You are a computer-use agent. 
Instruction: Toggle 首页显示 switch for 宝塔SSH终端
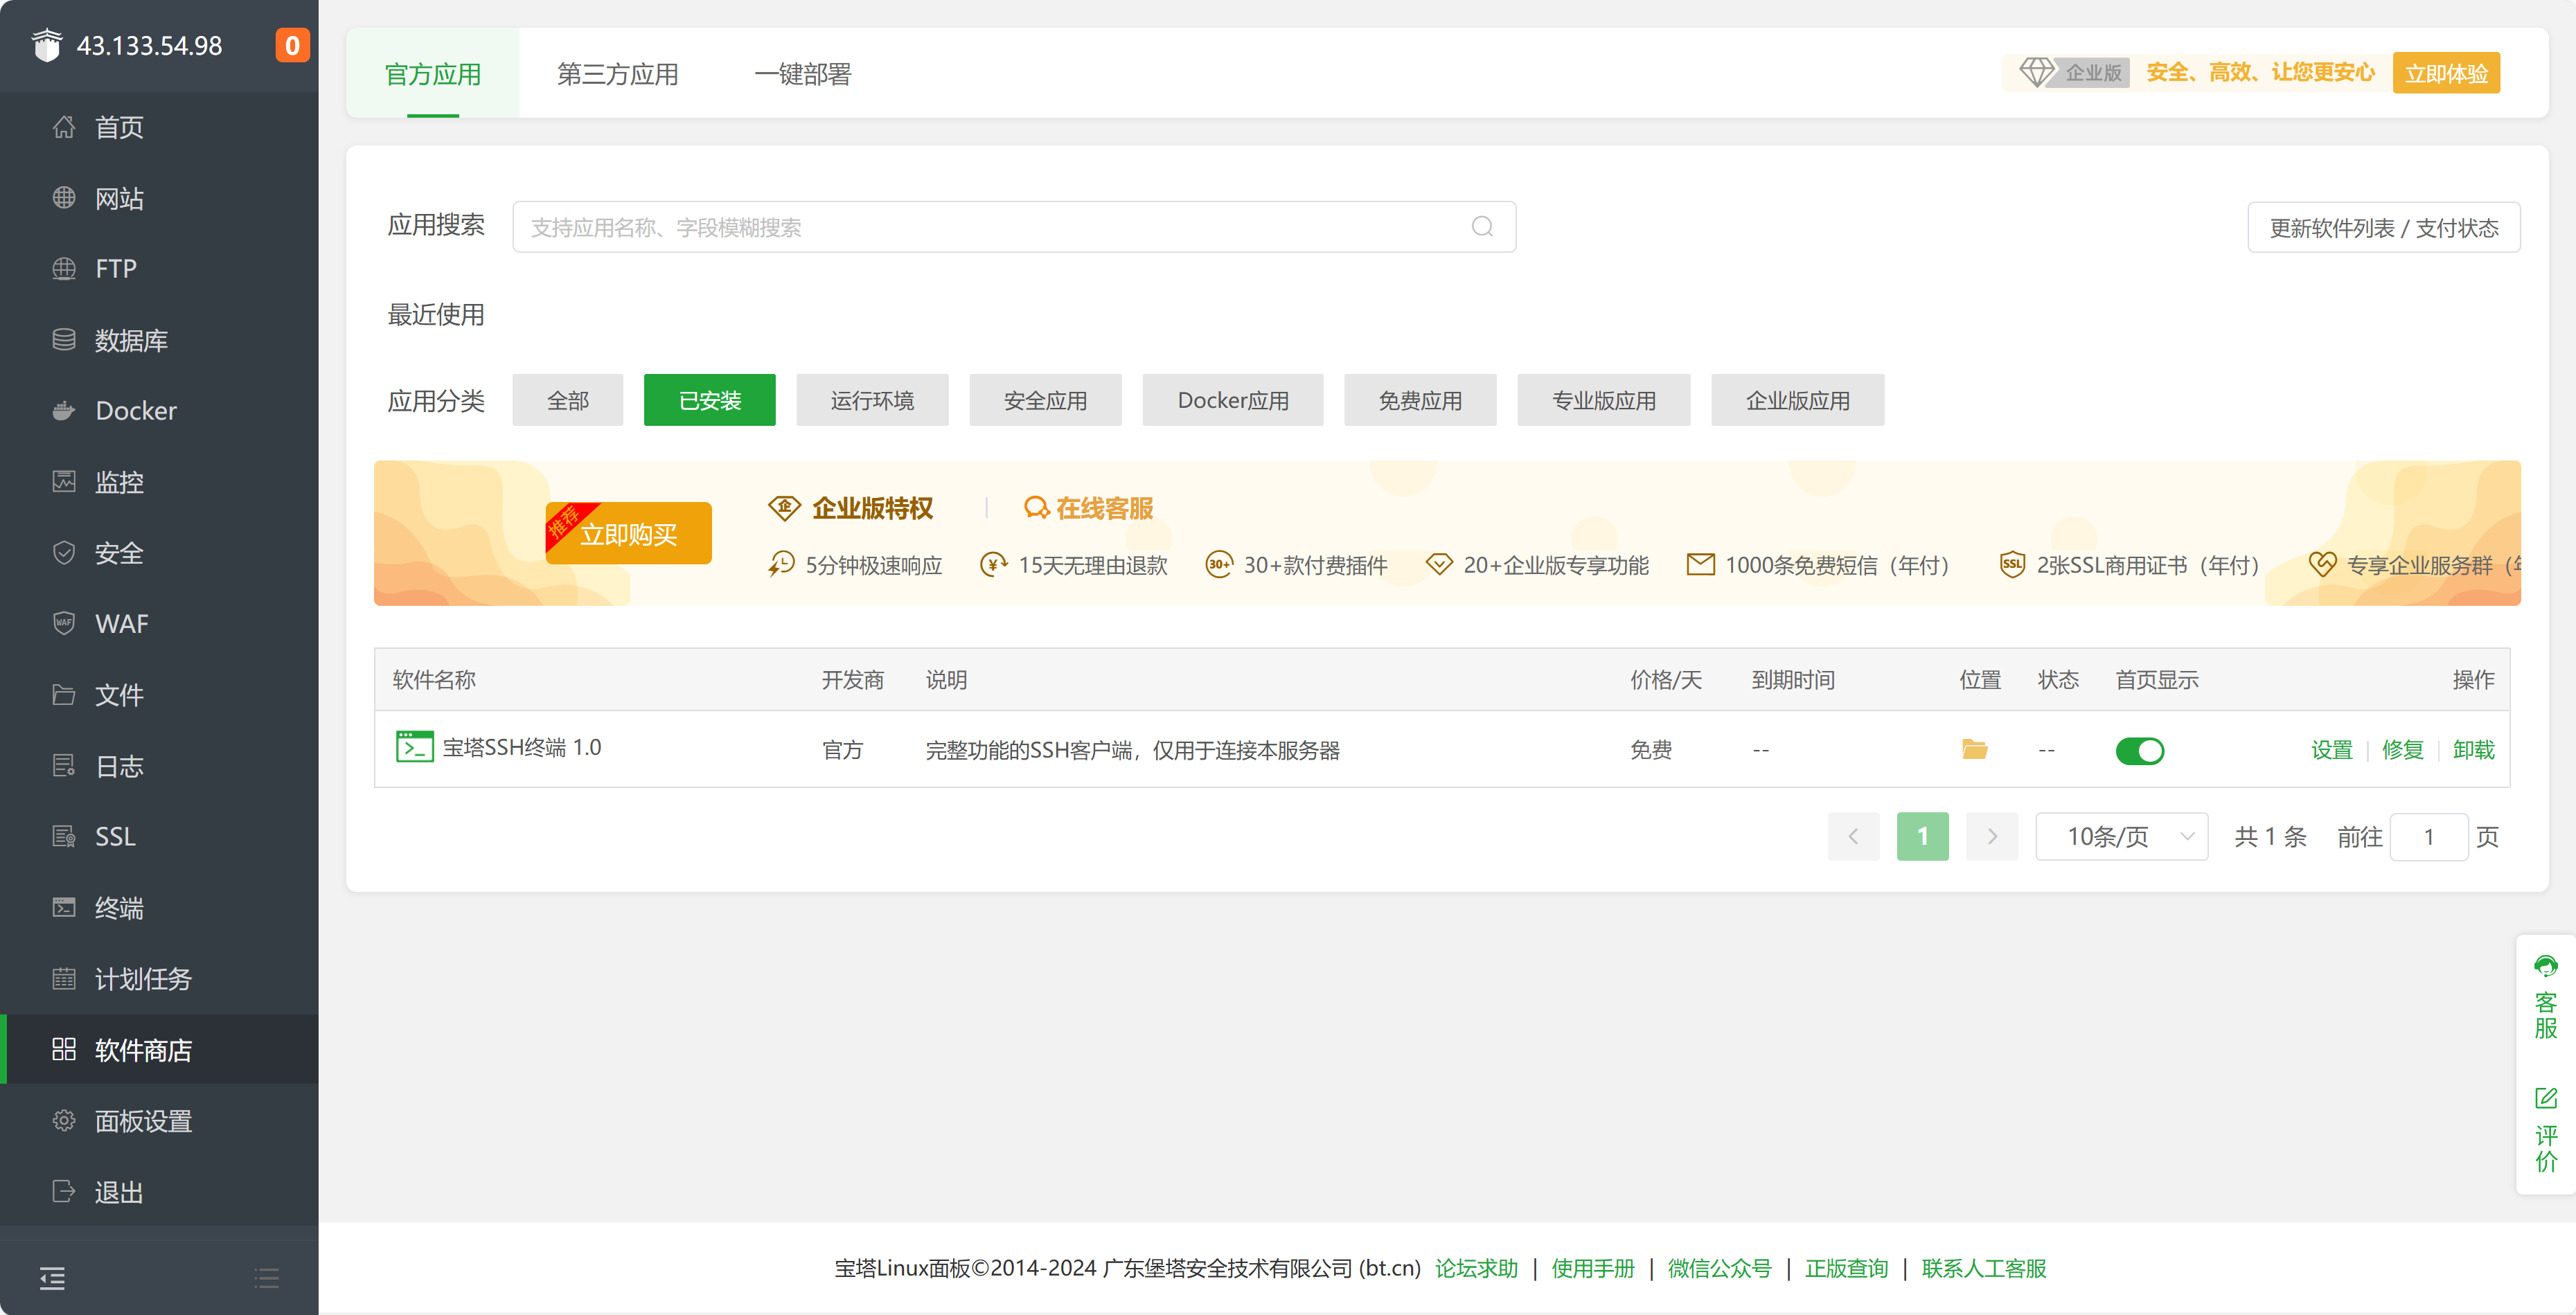pos(2140,751)
